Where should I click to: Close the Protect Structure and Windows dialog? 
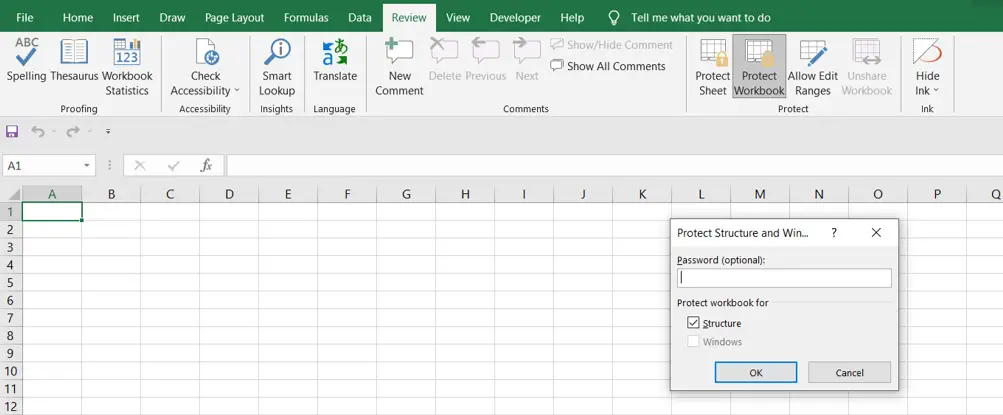(876, 233)
